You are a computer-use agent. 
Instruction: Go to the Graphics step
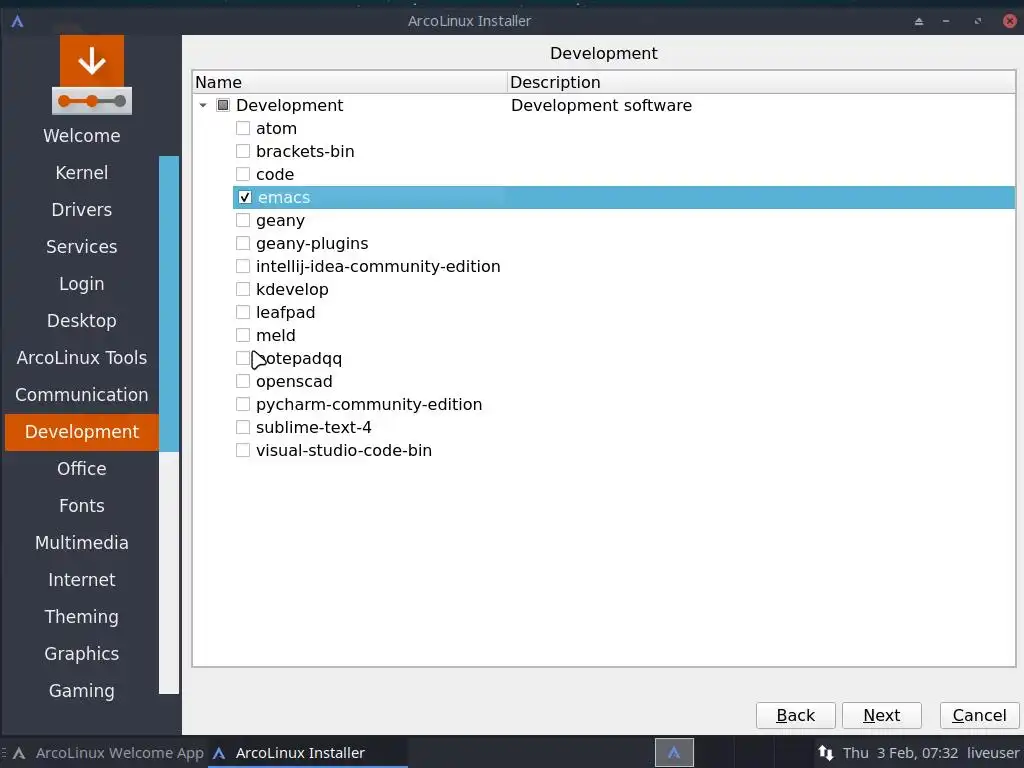pos(82,654)
